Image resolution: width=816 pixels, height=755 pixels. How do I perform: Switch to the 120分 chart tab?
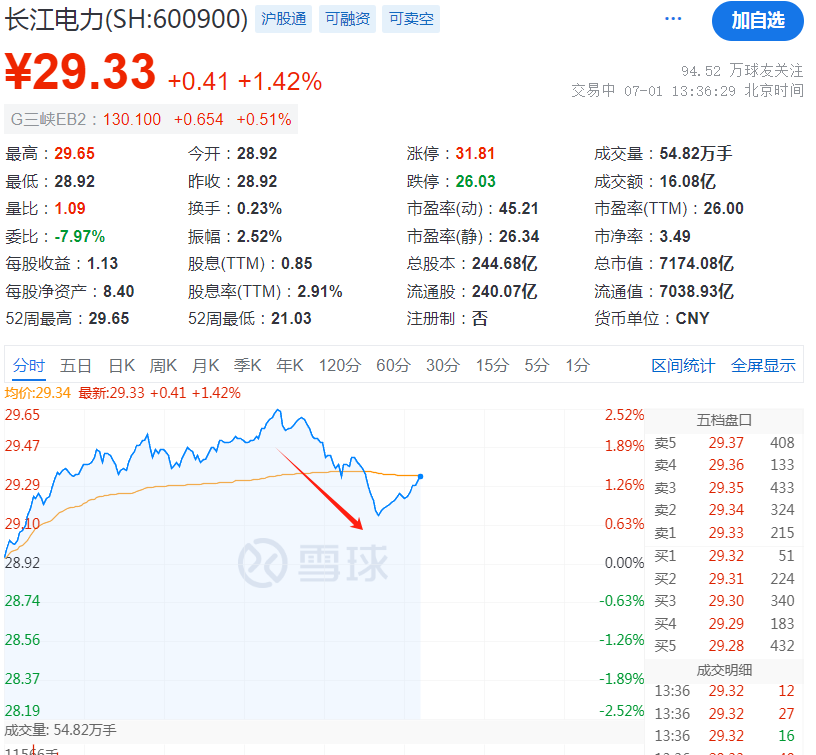click(x=340, y=365)
